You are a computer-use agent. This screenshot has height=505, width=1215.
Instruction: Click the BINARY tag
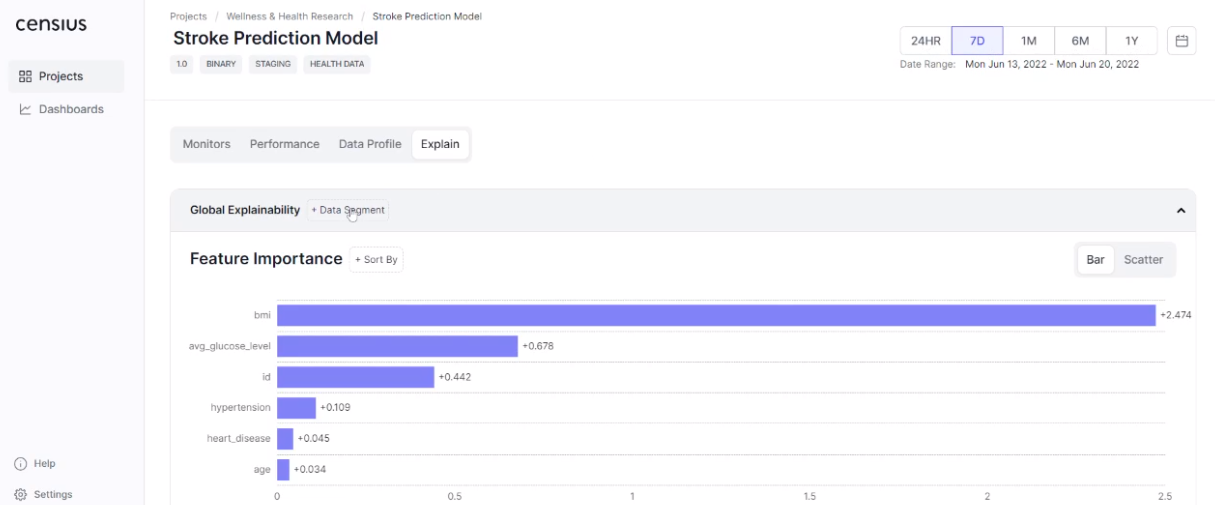tap(220, 64)
